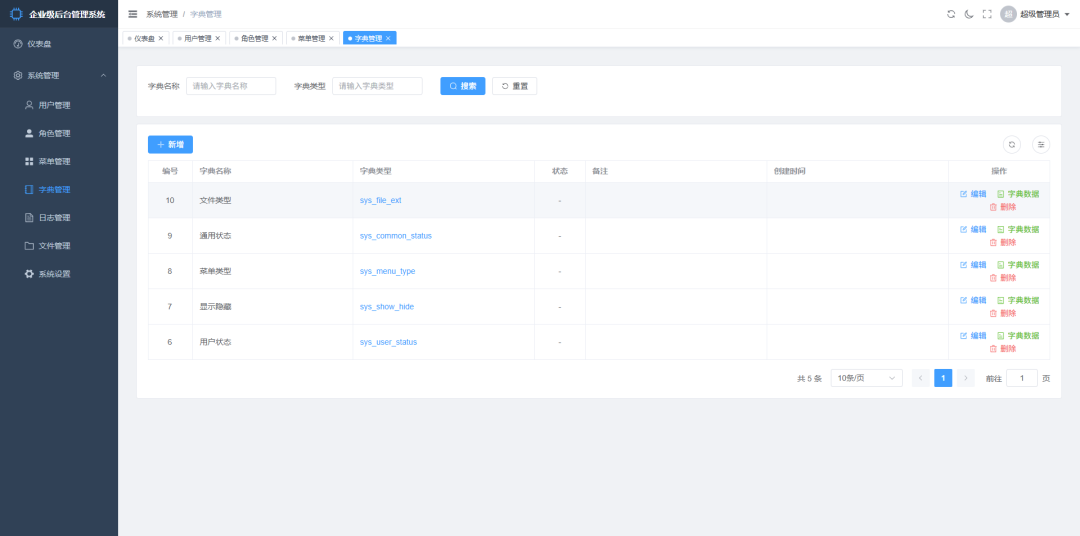Viewport: 1080px width, 536px height.
Task: Switch to dark mode moon icon
Action: click(969, 14)
